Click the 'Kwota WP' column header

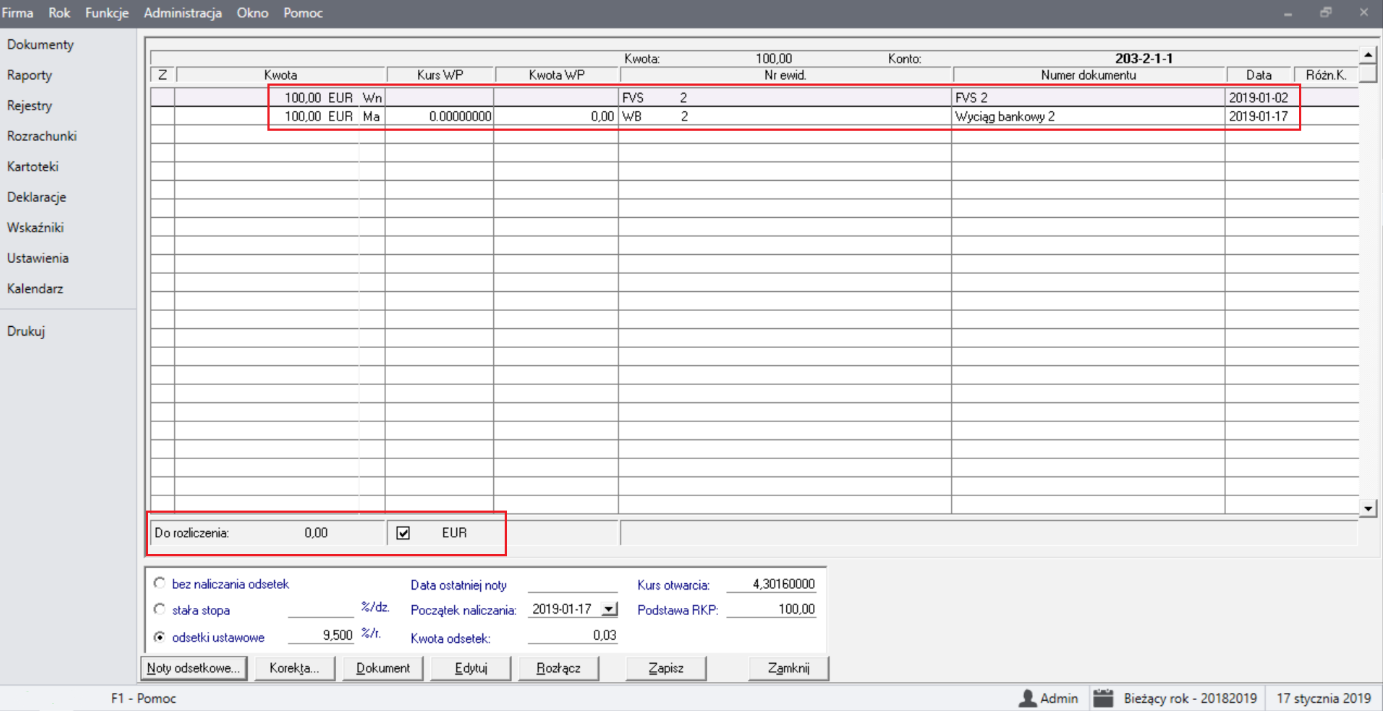point(557,75)
